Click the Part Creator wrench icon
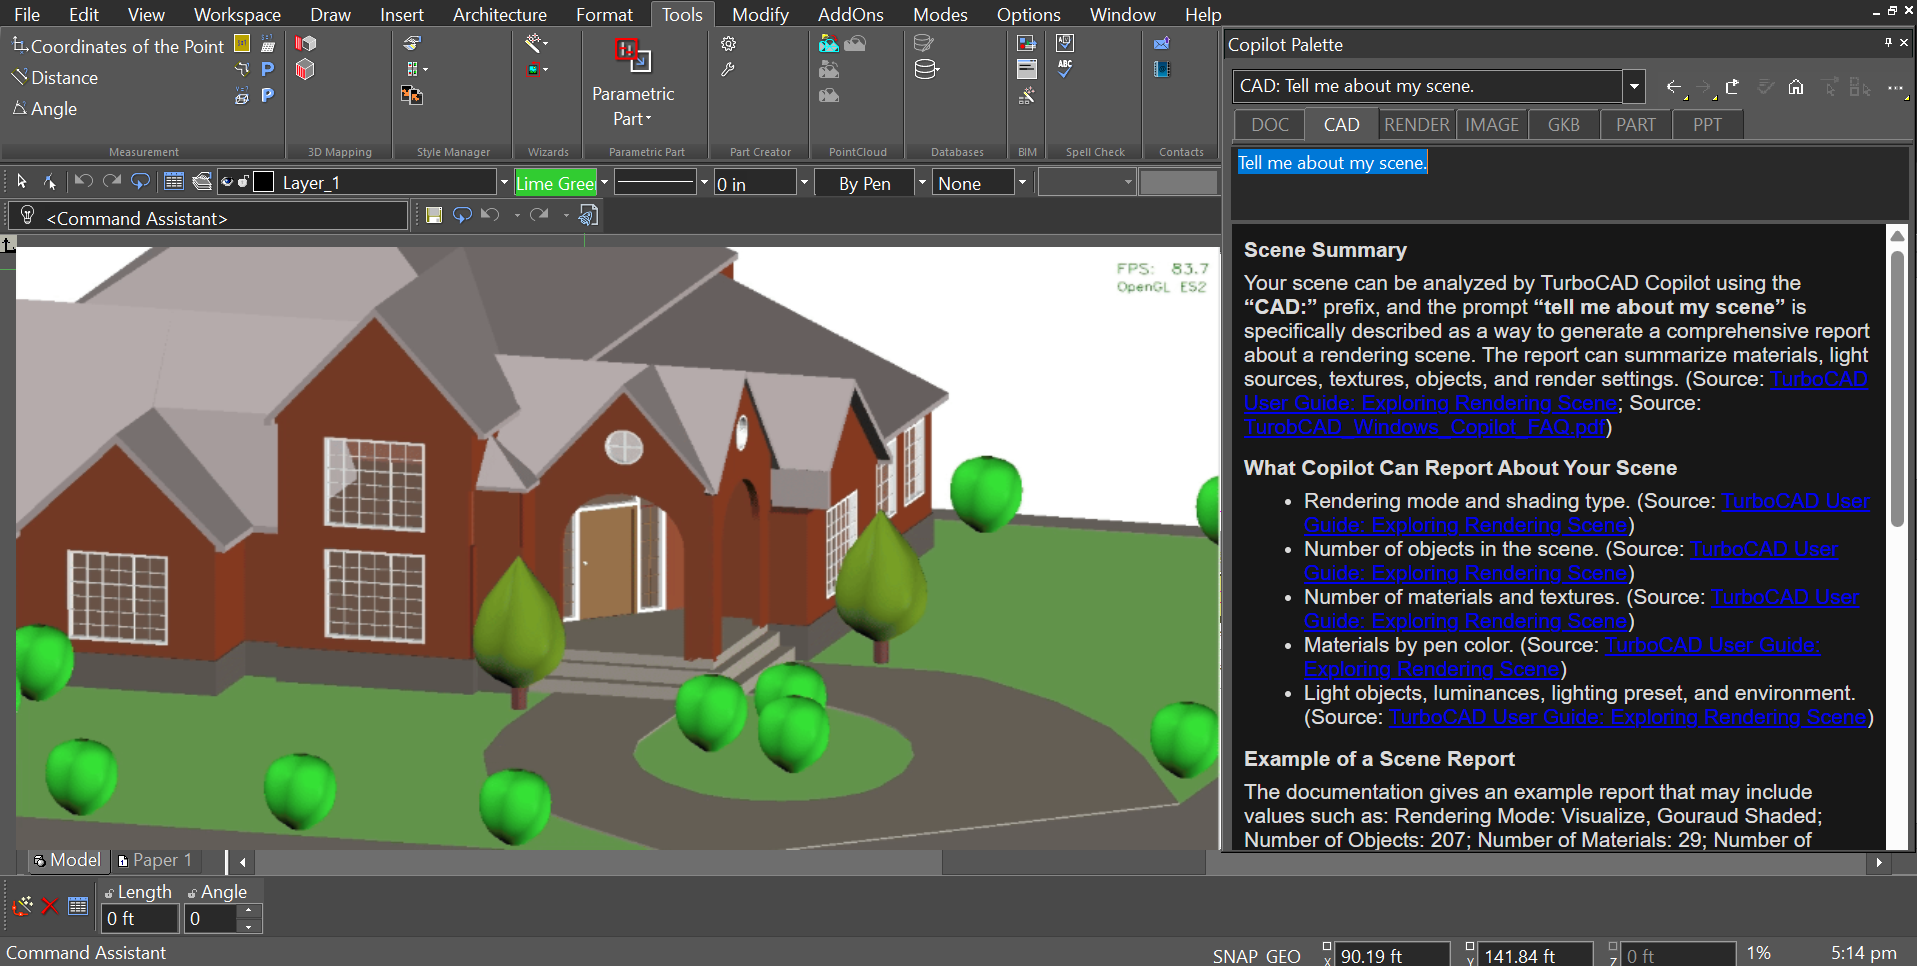This screenshot has width=1917, height=966. (729, 70)
